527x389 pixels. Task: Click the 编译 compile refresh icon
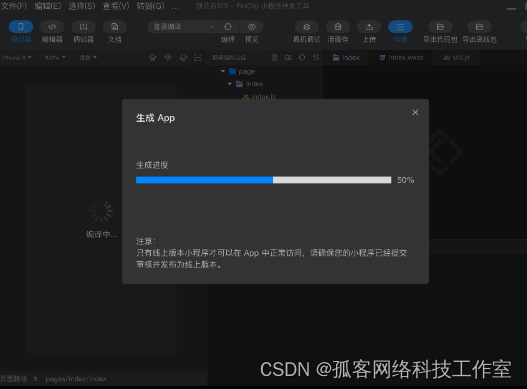(228, 27)
